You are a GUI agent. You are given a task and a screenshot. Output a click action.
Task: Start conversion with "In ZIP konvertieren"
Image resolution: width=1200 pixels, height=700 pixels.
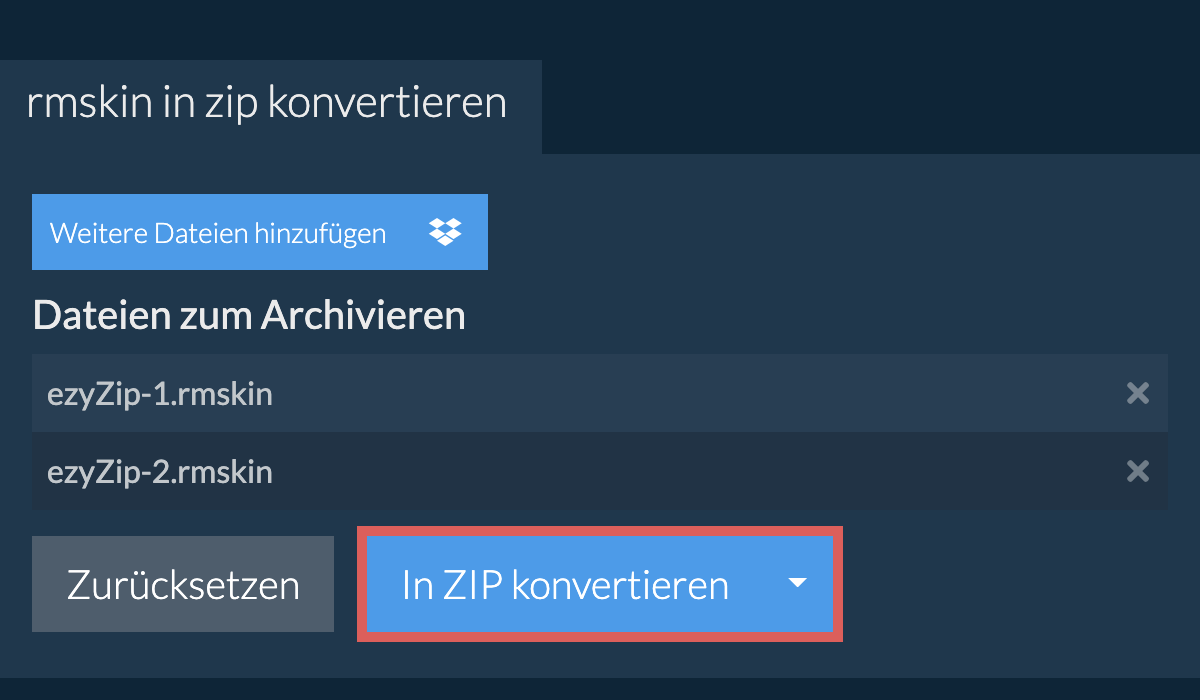tap(565, 585)
